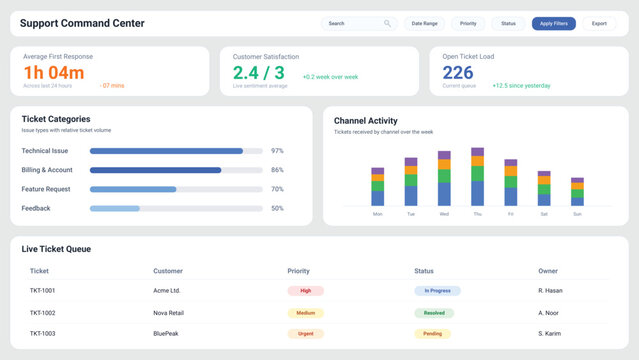Click the search magnifier icon
639x360 pixels.
[387, 24]
